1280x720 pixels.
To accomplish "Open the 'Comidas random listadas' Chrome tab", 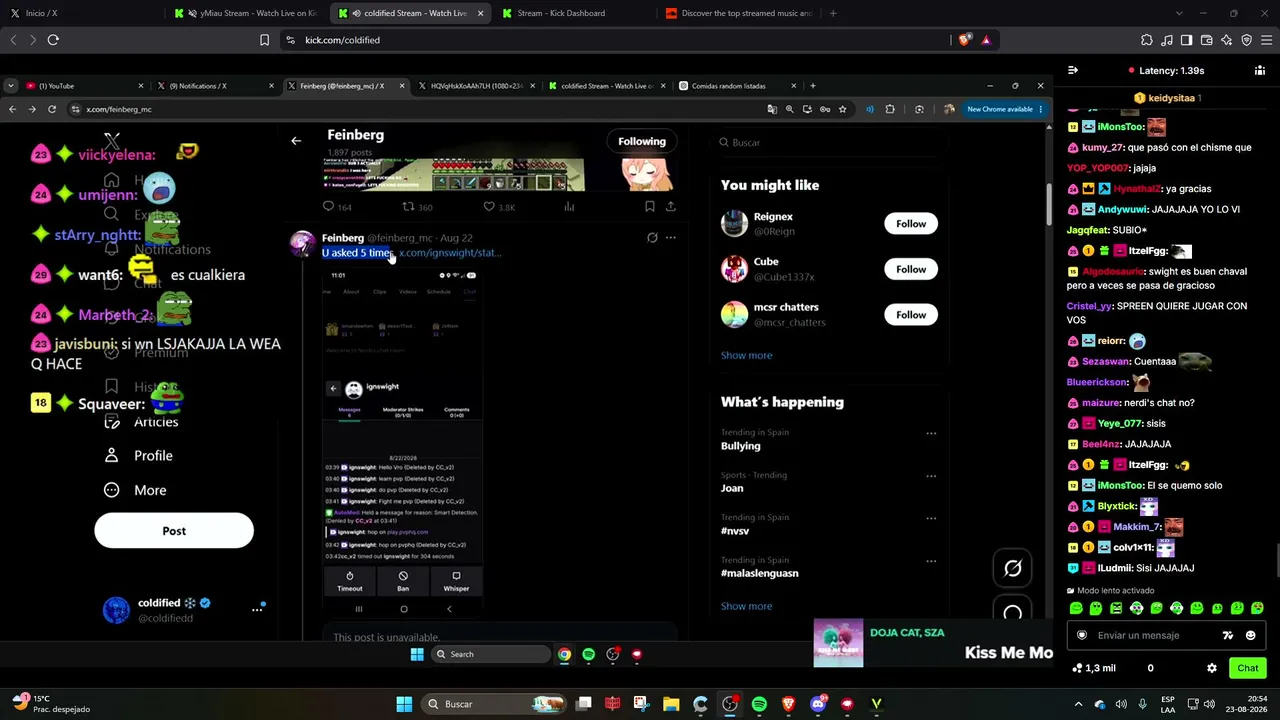I will point(738,86).
